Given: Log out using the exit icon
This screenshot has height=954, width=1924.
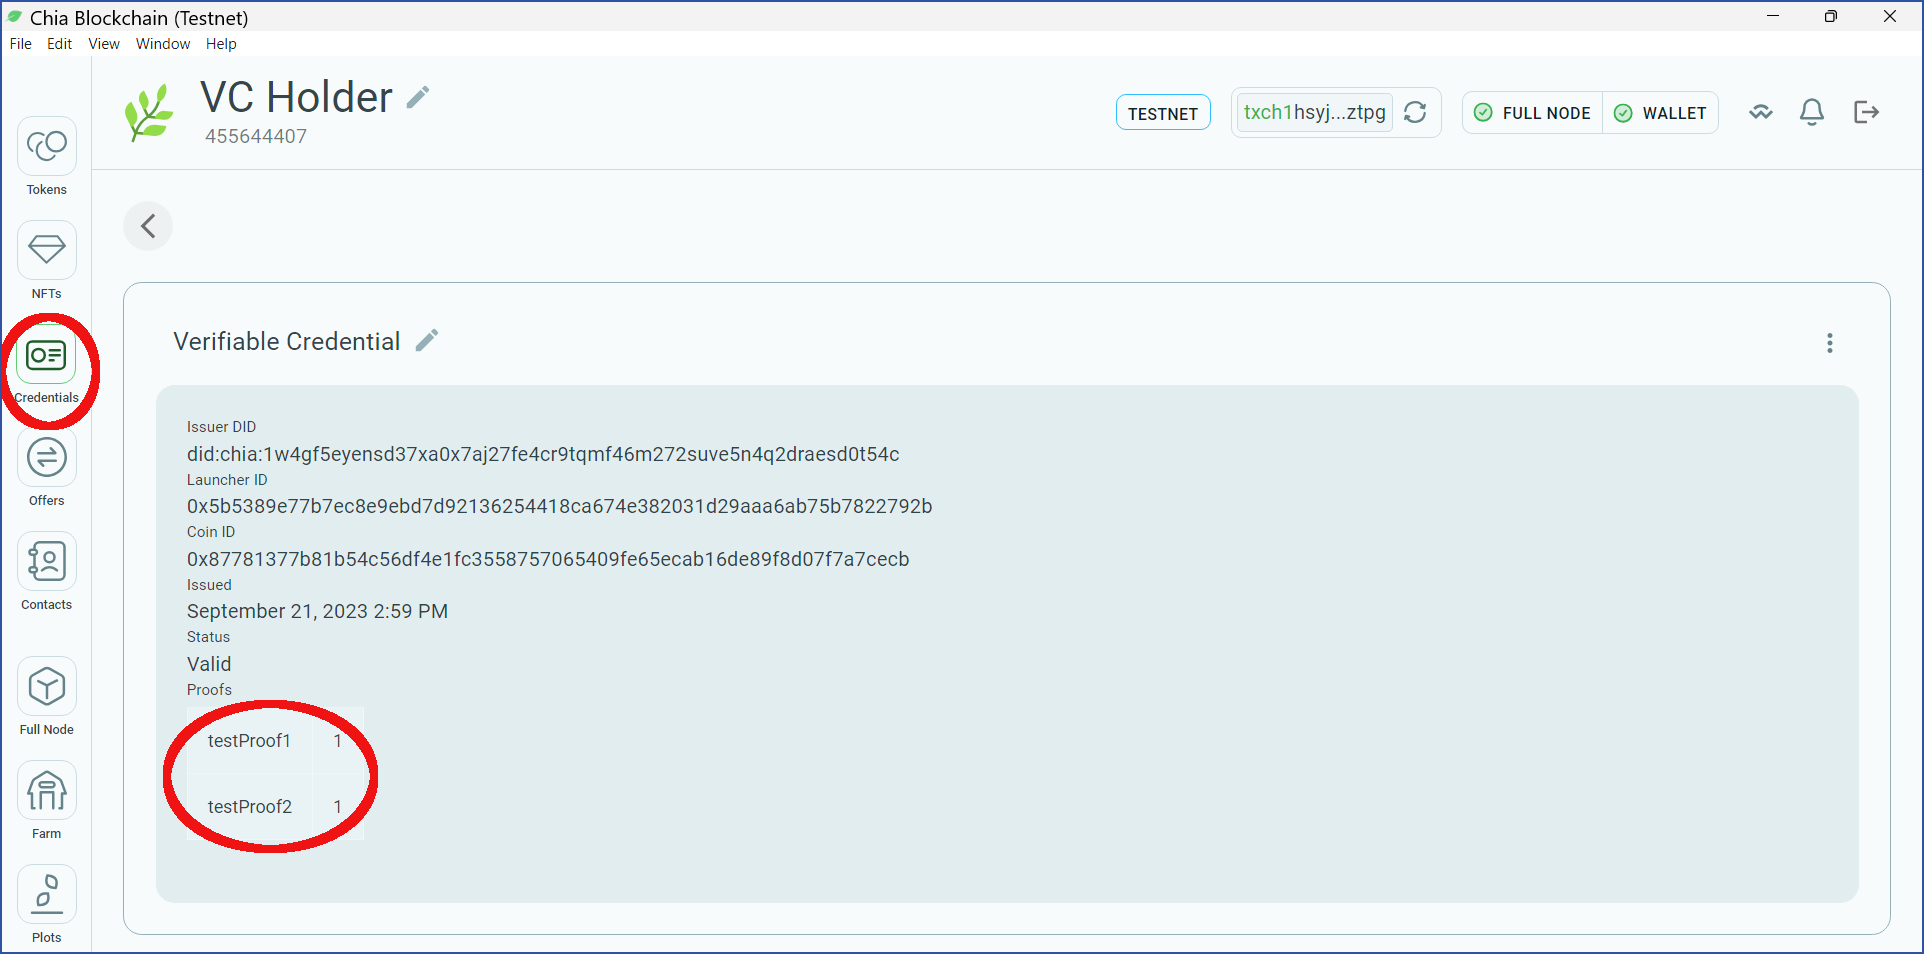Looking at the screenshot, I should 1866,112.
